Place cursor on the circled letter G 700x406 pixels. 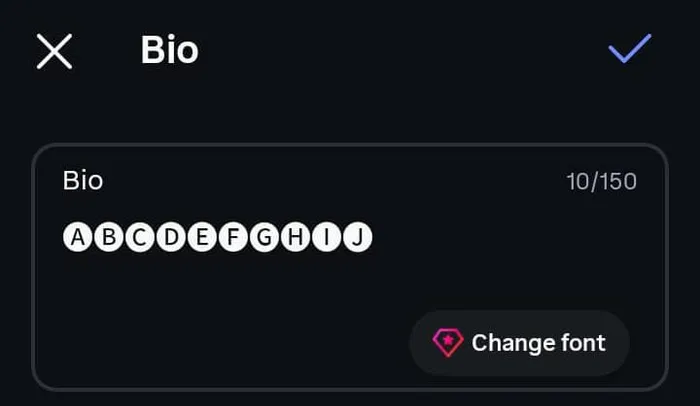tap(264, 237)
